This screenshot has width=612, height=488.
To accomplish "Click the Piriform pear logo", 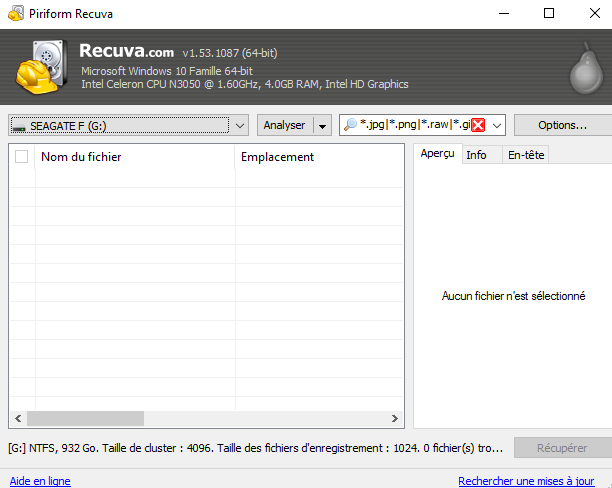I will tap(586, 69).
